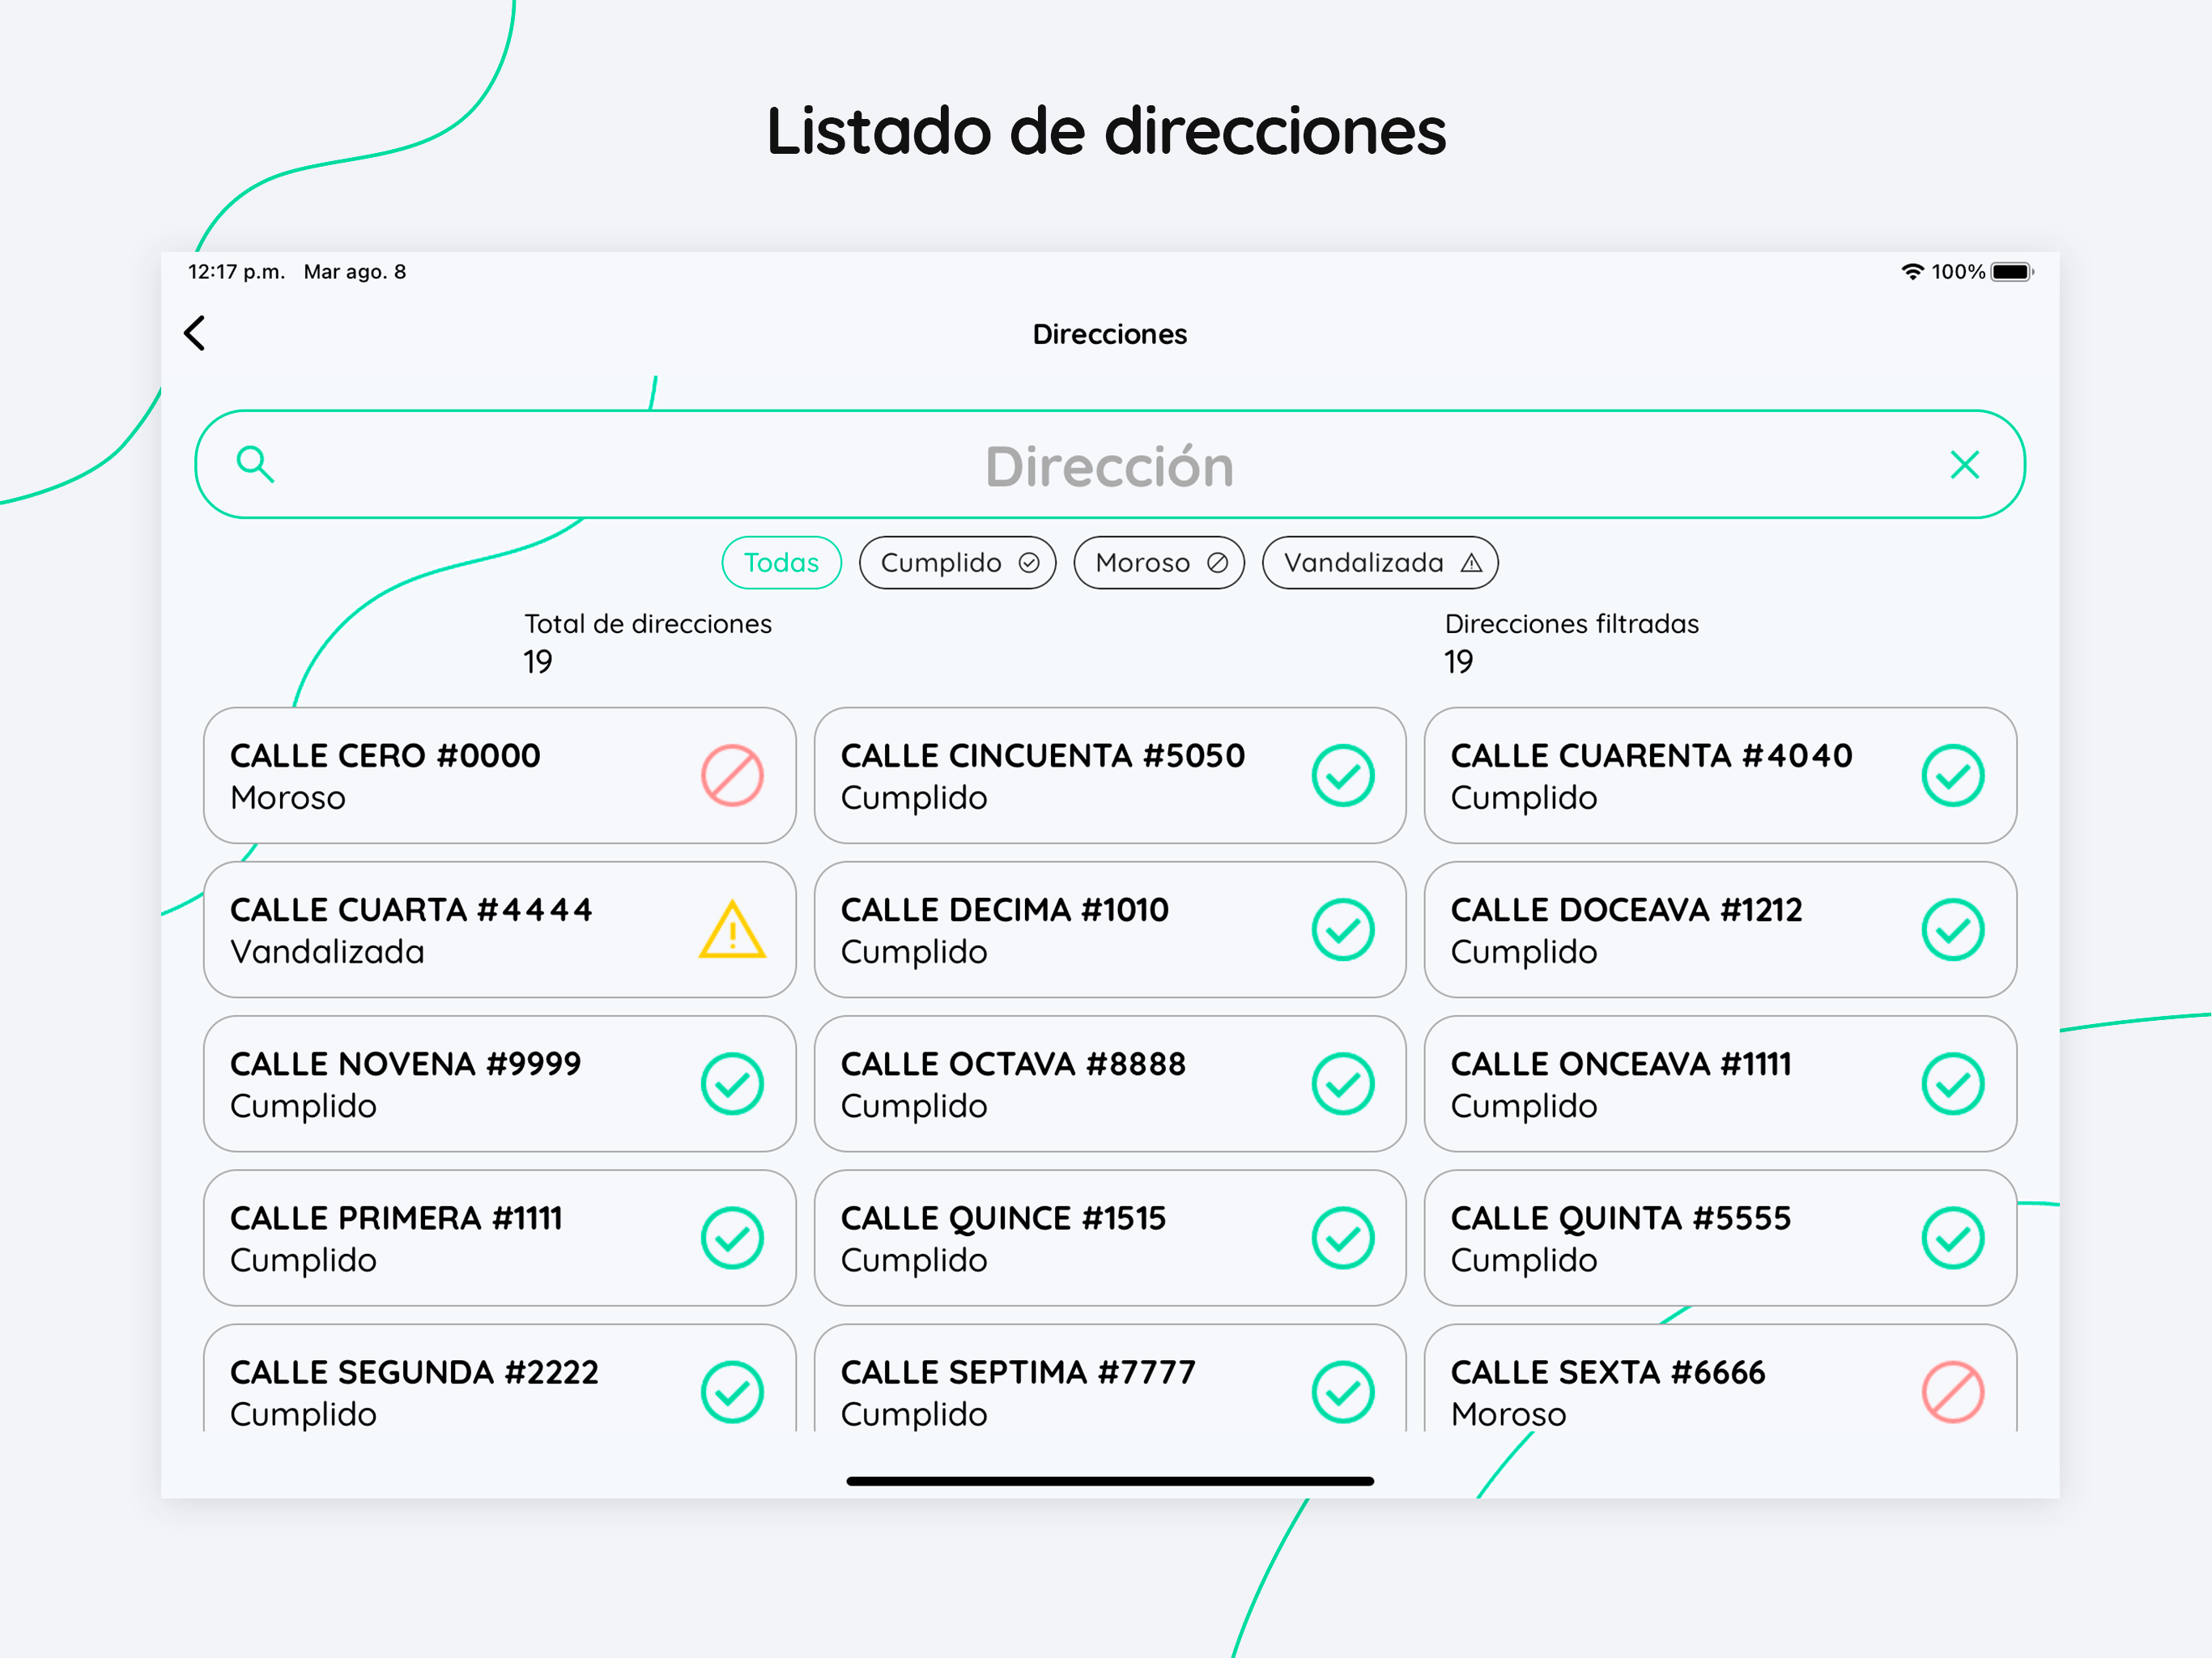Open the CALLE SEGUNDA #2222 address title

414,1372
